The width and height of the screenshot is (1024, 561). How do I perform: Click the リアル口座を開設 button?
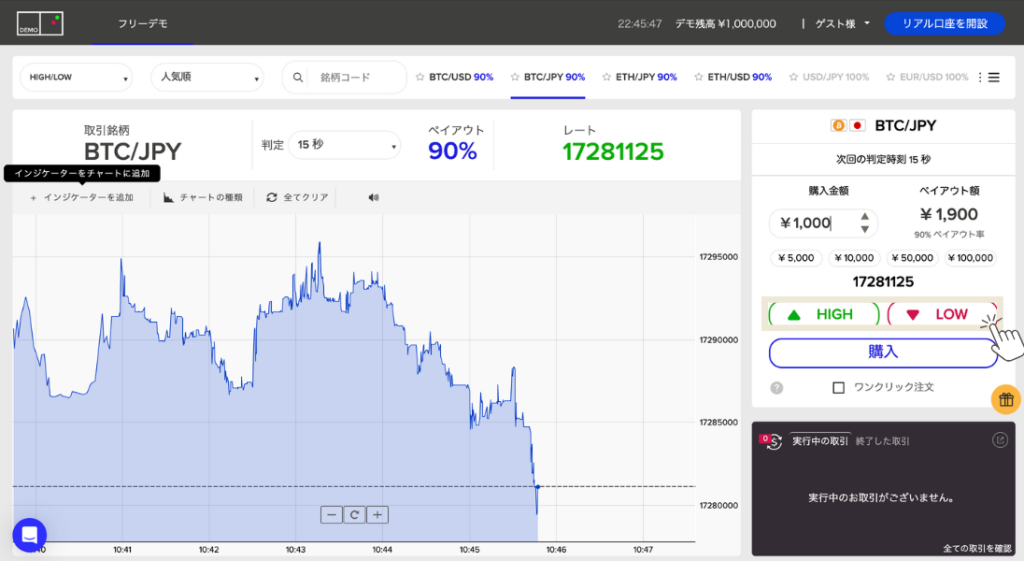[943, 23]
